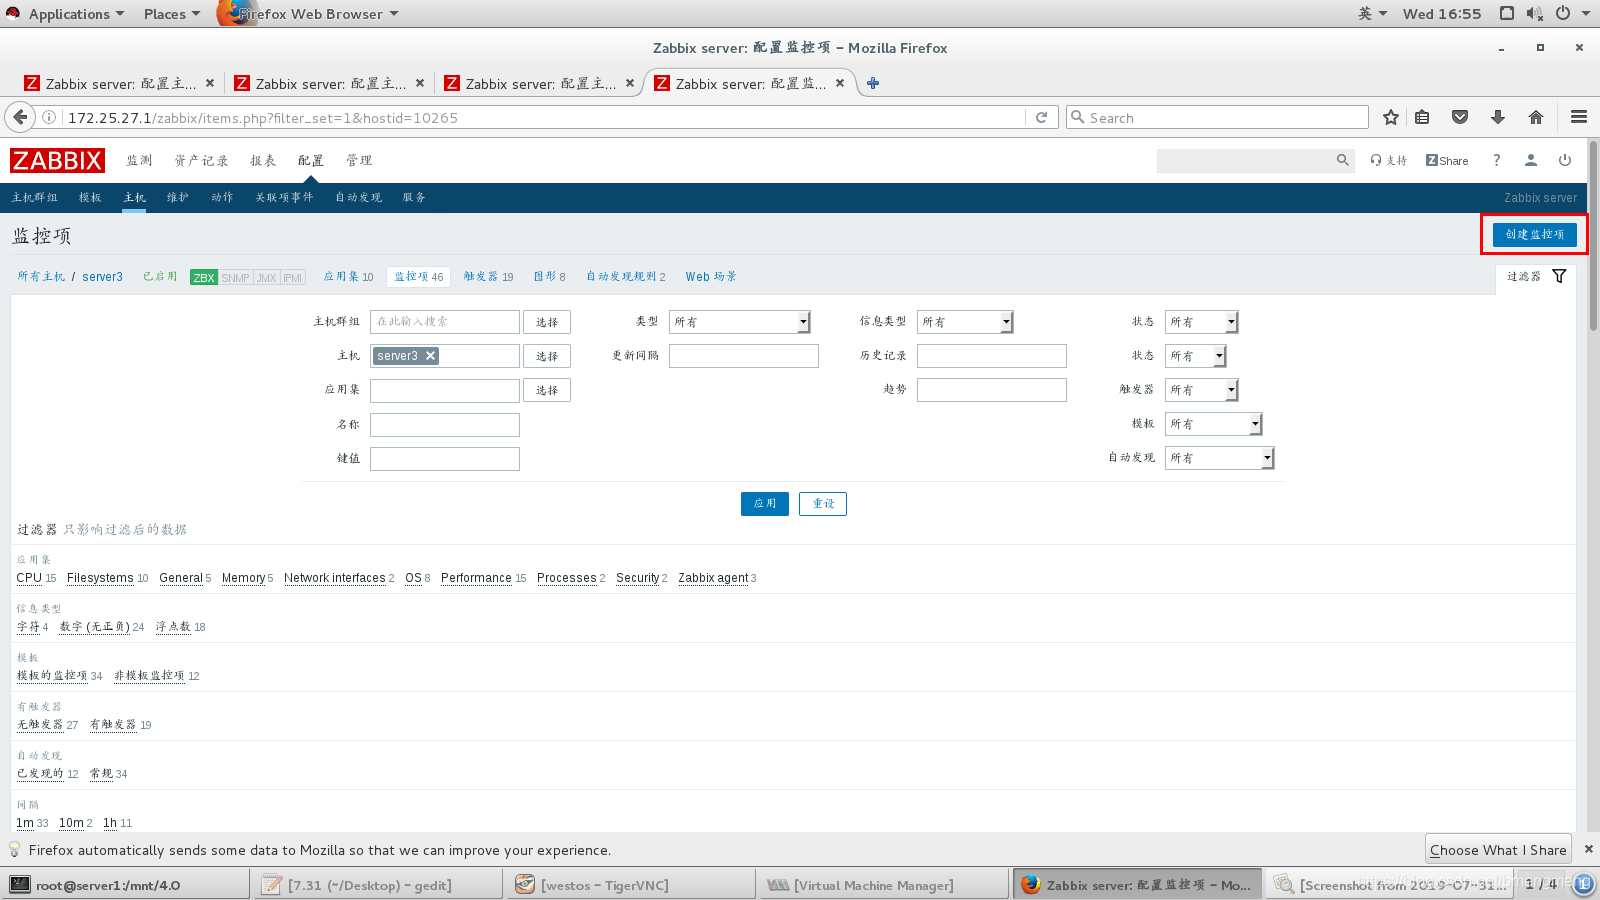The height and width of the screenshot is (900, 1600).
Task: Open the Web 场景 tab
Action: click(x=711, y=277)
